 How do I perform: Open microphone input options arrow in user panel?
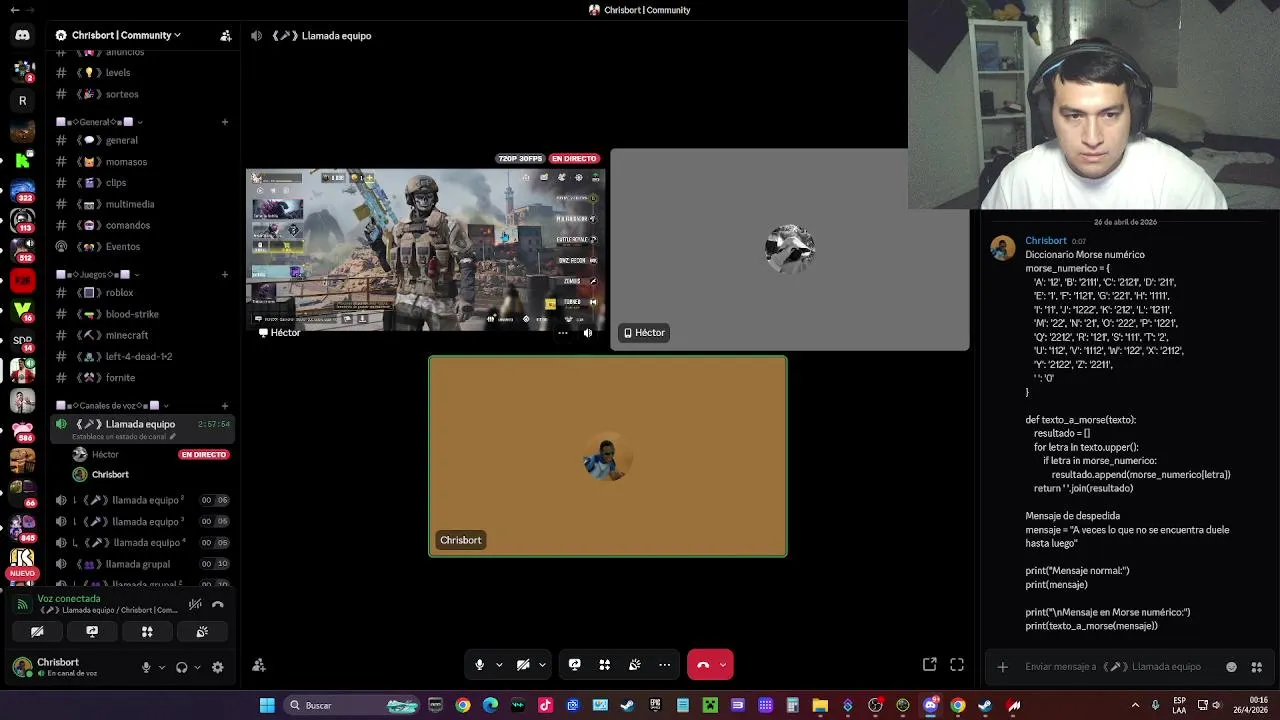click(162, 667)
